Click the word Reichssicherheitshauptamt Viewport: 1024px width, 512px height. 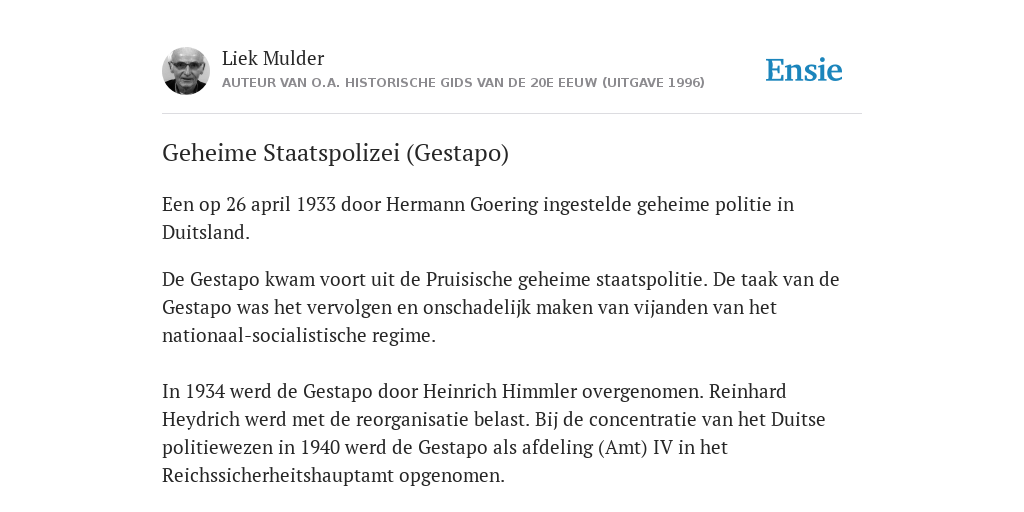pyautogui.click(x=278, y=475)
